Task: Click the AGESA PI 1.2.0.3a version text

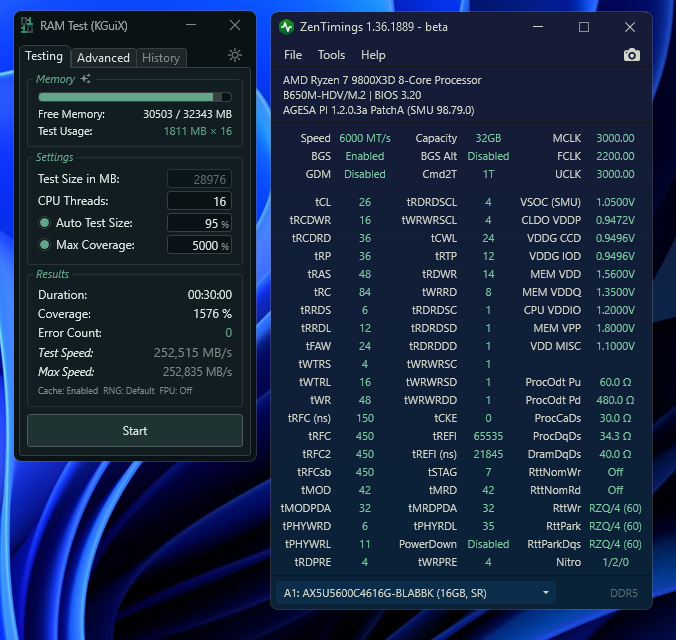Action: point(379,110)
